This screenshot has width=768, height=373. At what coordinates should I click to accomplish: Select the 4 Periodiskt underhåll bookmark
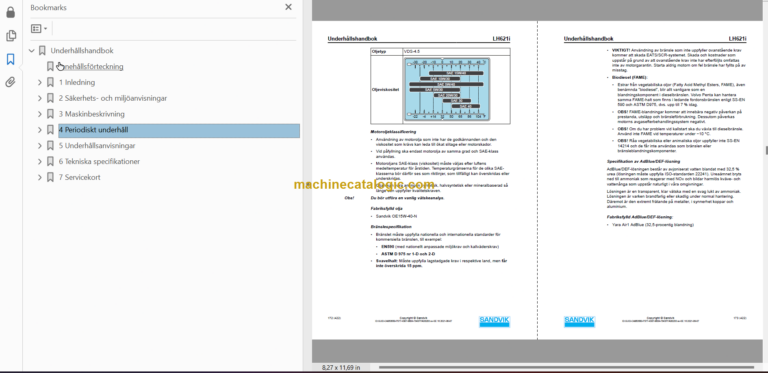coord(94,130)
